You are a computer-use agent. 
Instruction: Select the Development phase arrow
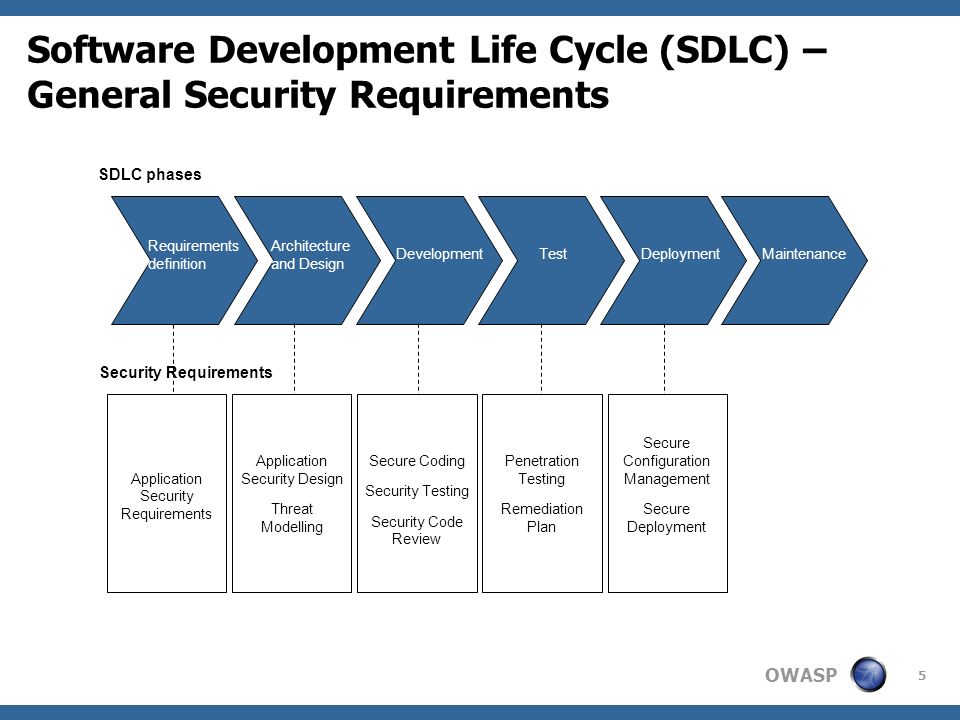tap(429, 260)
